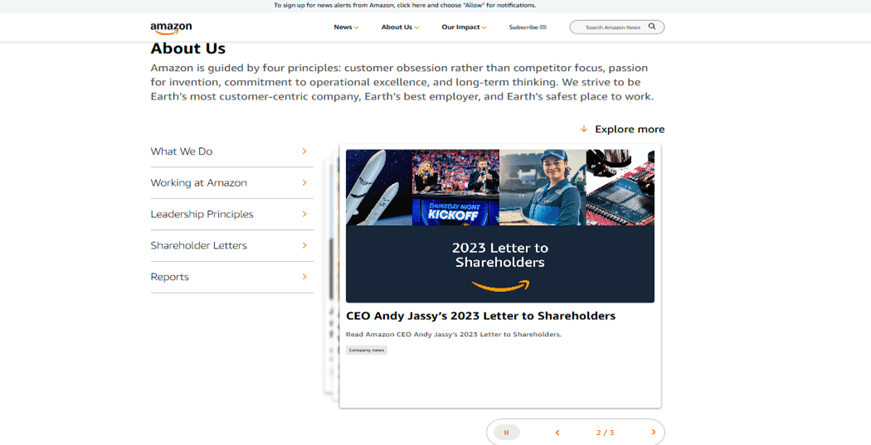Open the 2023 Letter to Shareholders image
The image size is (871, 445).
click(x=500, y=226)
